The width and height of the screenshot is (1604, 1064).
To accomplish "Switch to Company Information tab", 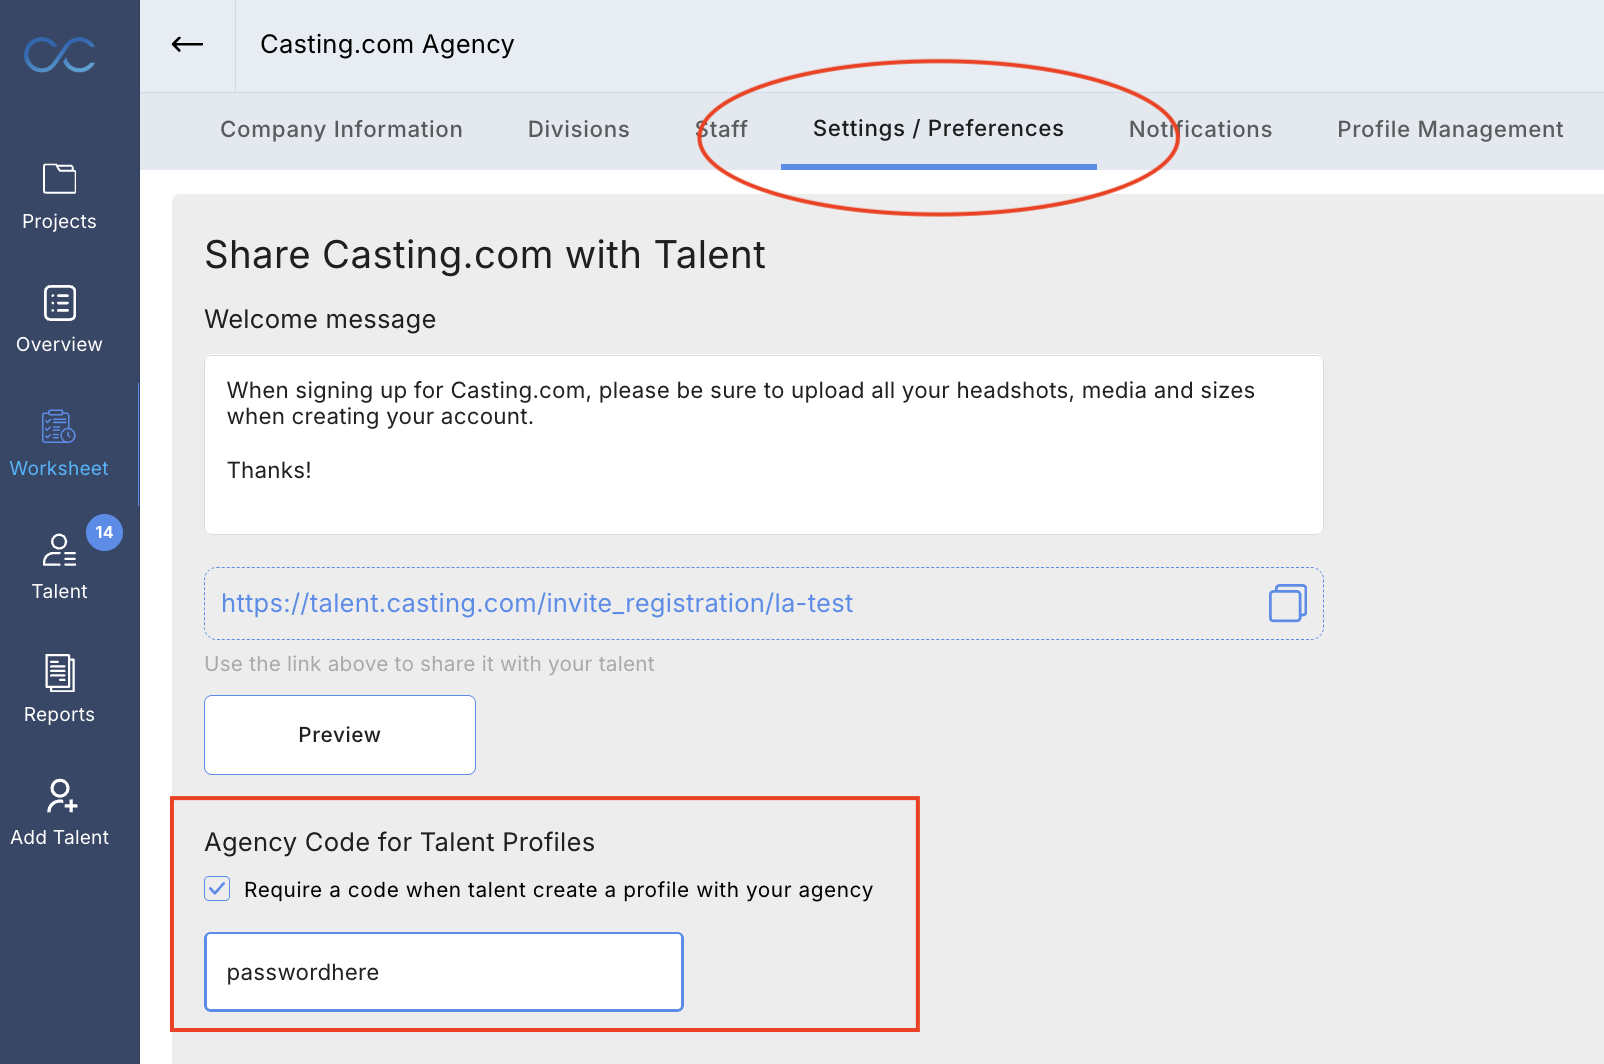I will point(341,129).
